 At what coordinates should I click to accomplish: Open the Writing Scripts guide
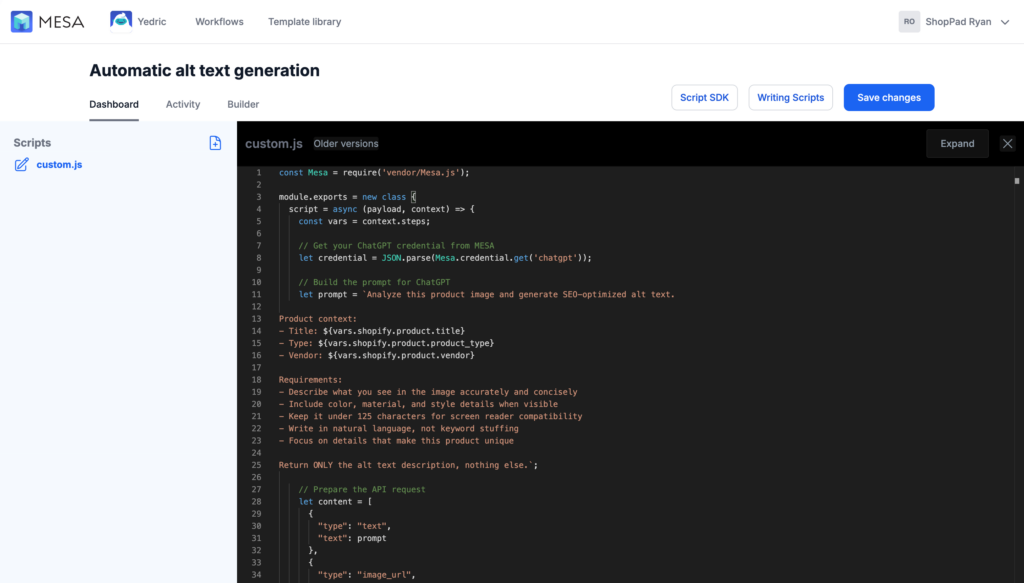(790, 97)
